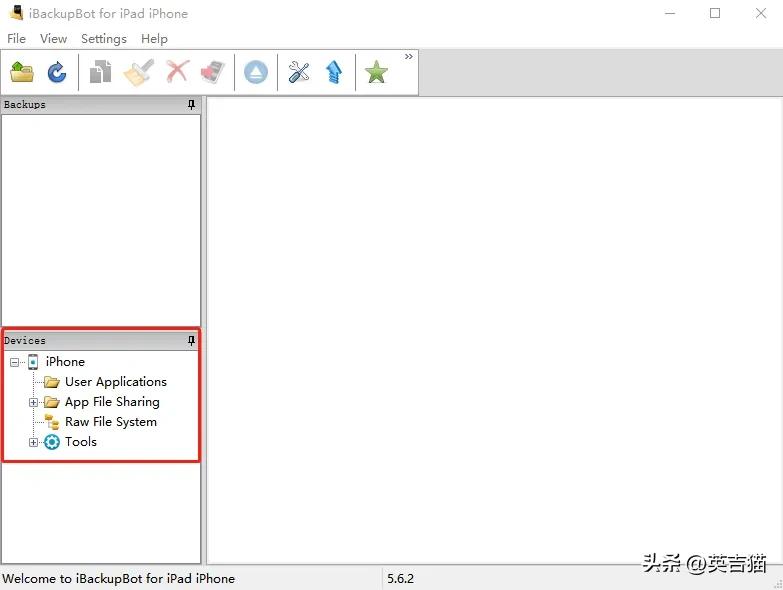The height and width of the screenshot is (590, 783).
Task: Click the export with red arrow icon
Action: coord(213,72)
